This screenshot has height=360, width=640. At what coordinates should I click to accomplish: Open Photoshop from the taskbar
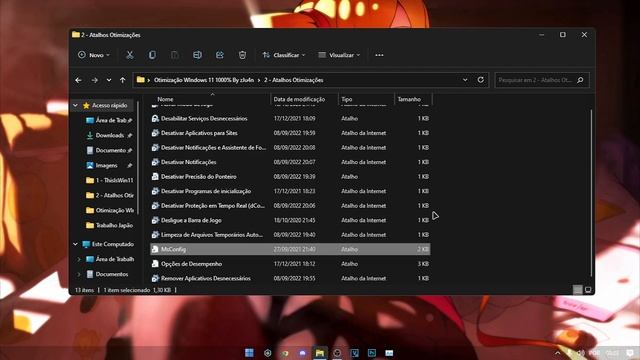pyautogui.click(x=372, y=353)
